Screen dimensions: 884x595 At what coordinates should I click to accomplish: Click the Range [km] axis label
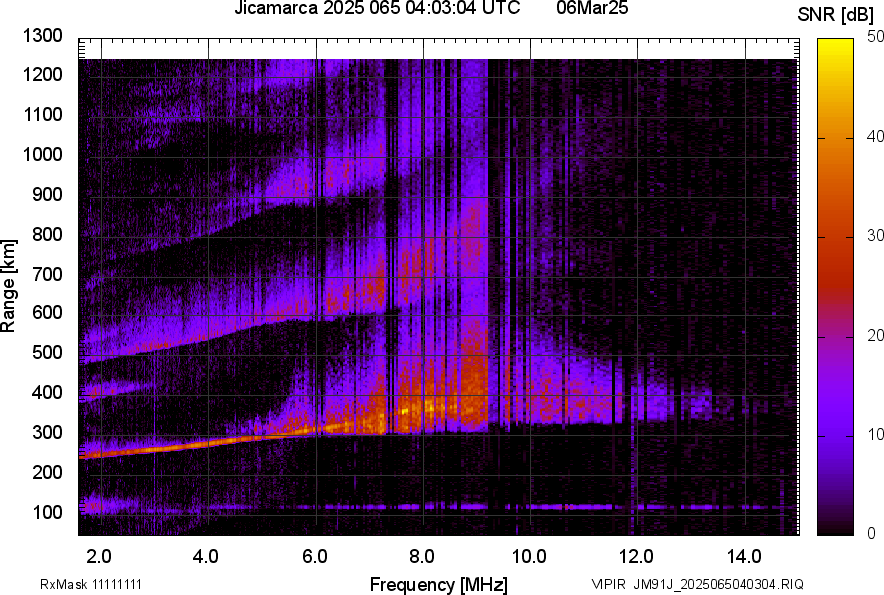[x=9, y=285]
